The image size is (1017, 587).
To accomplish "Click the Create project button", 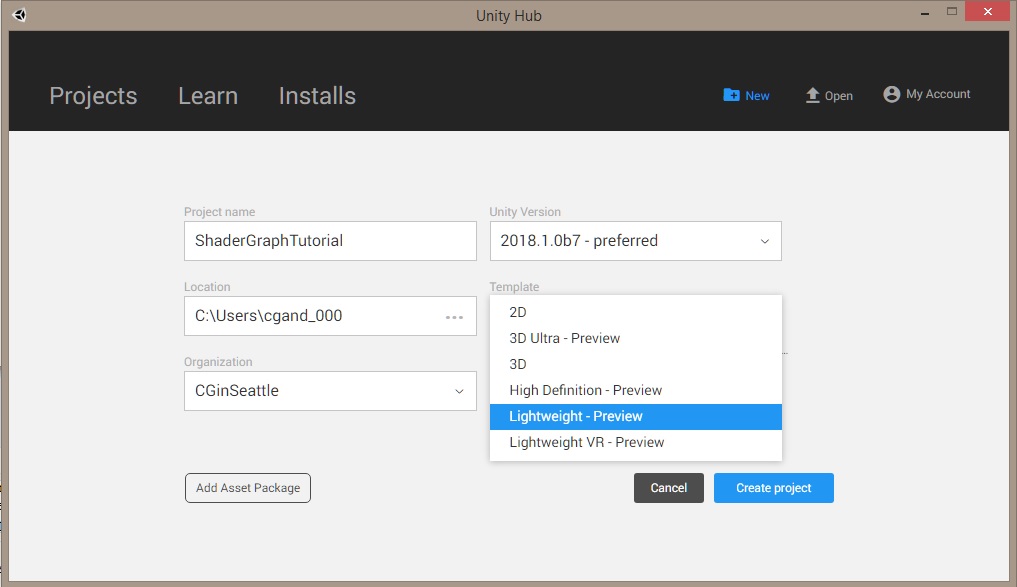I will click(773, 488).
